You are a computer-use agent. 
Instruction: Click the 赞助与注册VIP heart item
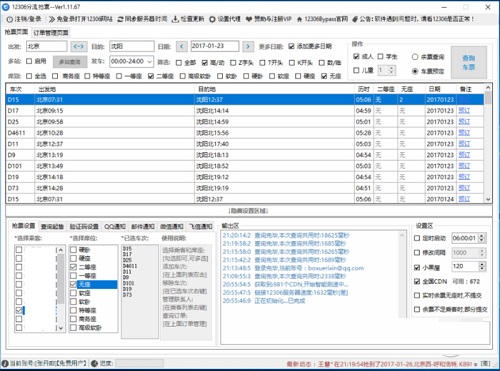point(268,19)
